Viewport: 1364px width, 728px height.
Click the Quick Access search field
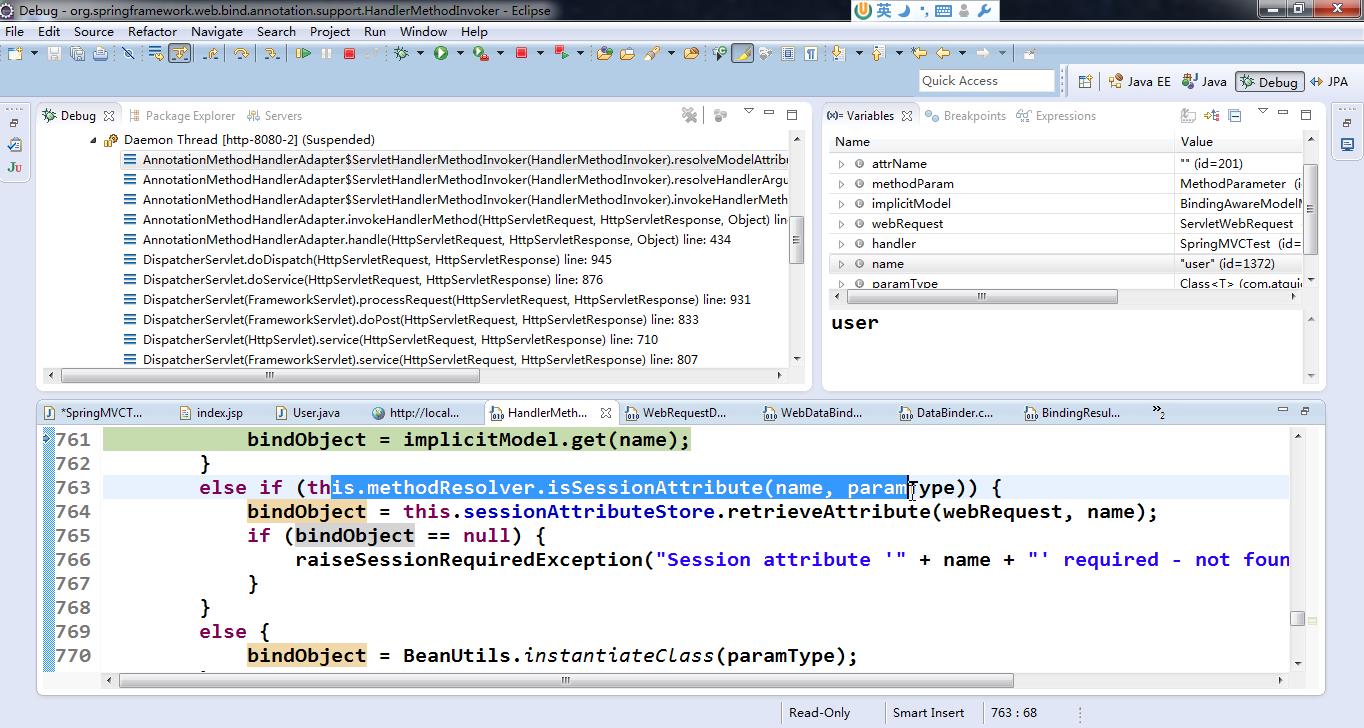987,81
